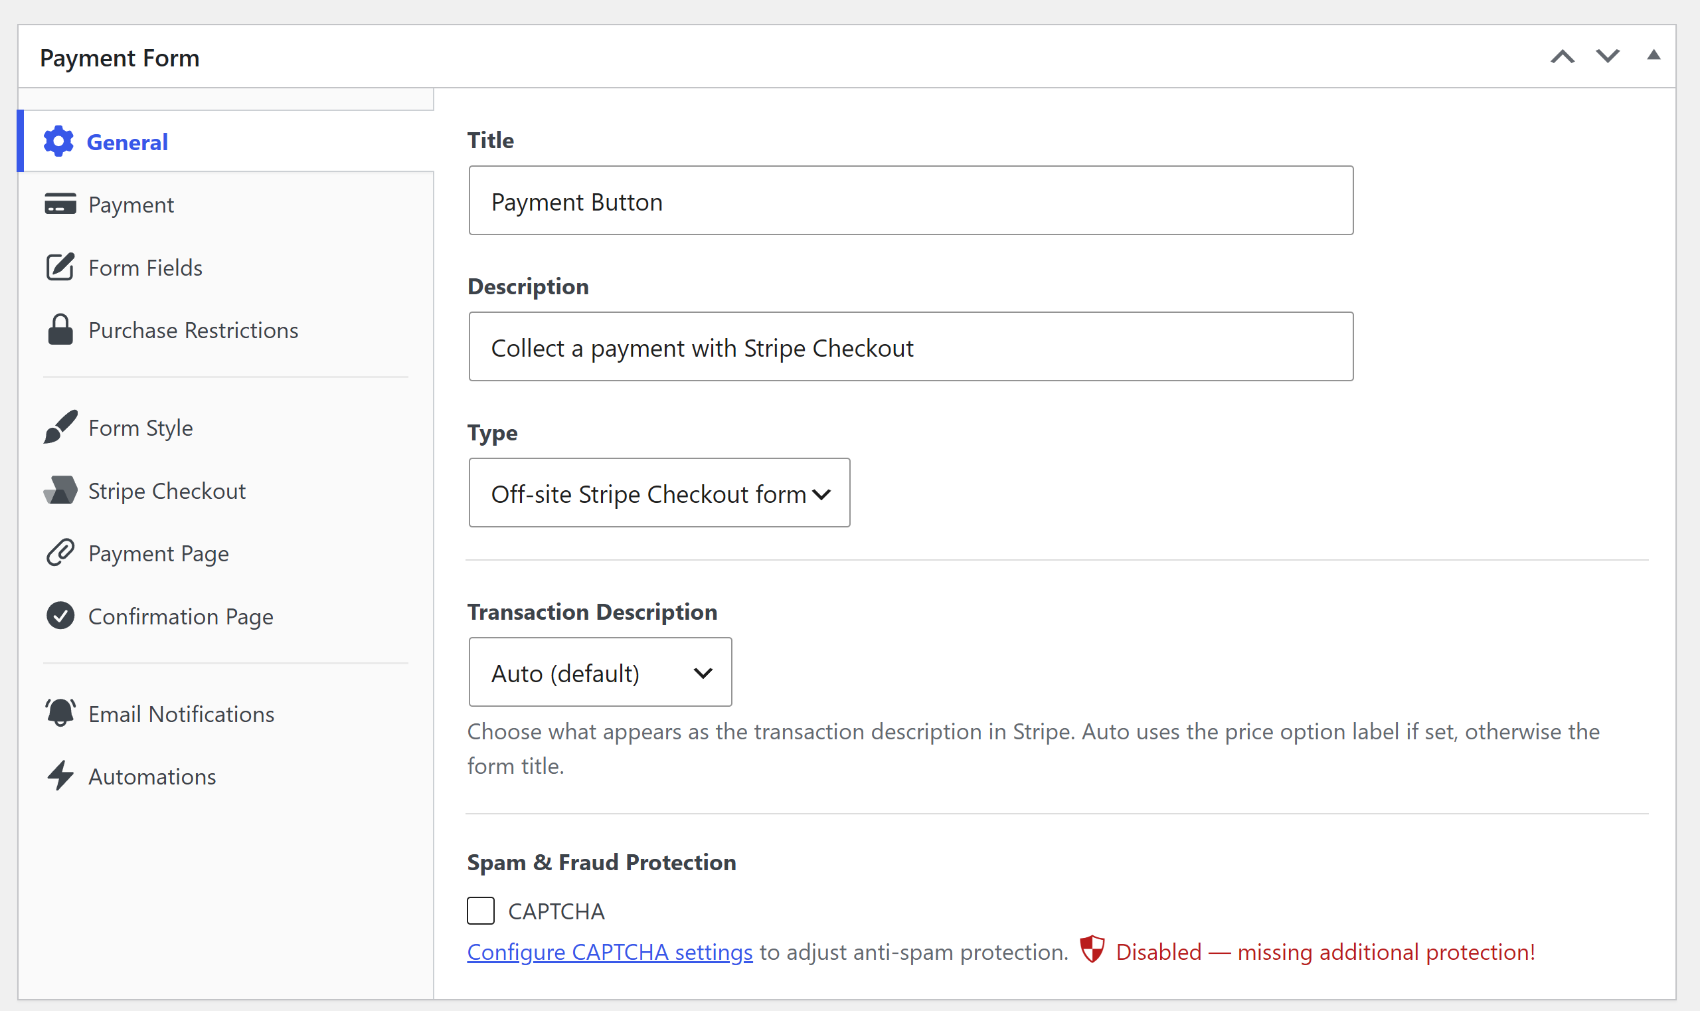Image resolution: width=1700 pixels, height=1011 pixels.
Task: Click into the Title input field
Action: (x=911, y=201)
